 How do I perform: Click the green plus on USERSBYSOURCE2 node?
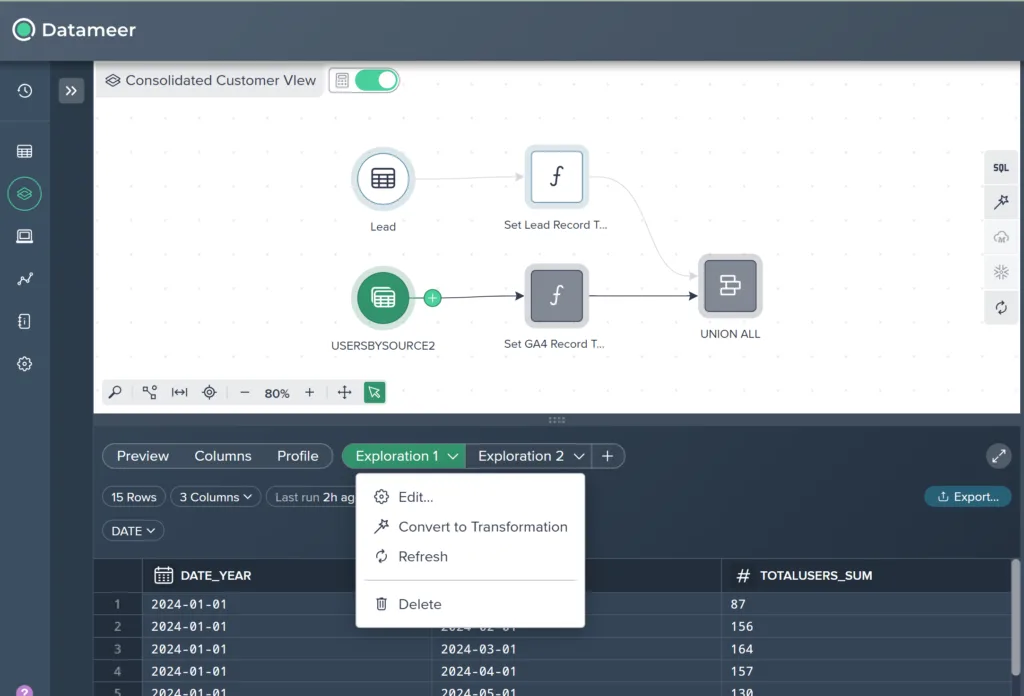pos(432,298)
